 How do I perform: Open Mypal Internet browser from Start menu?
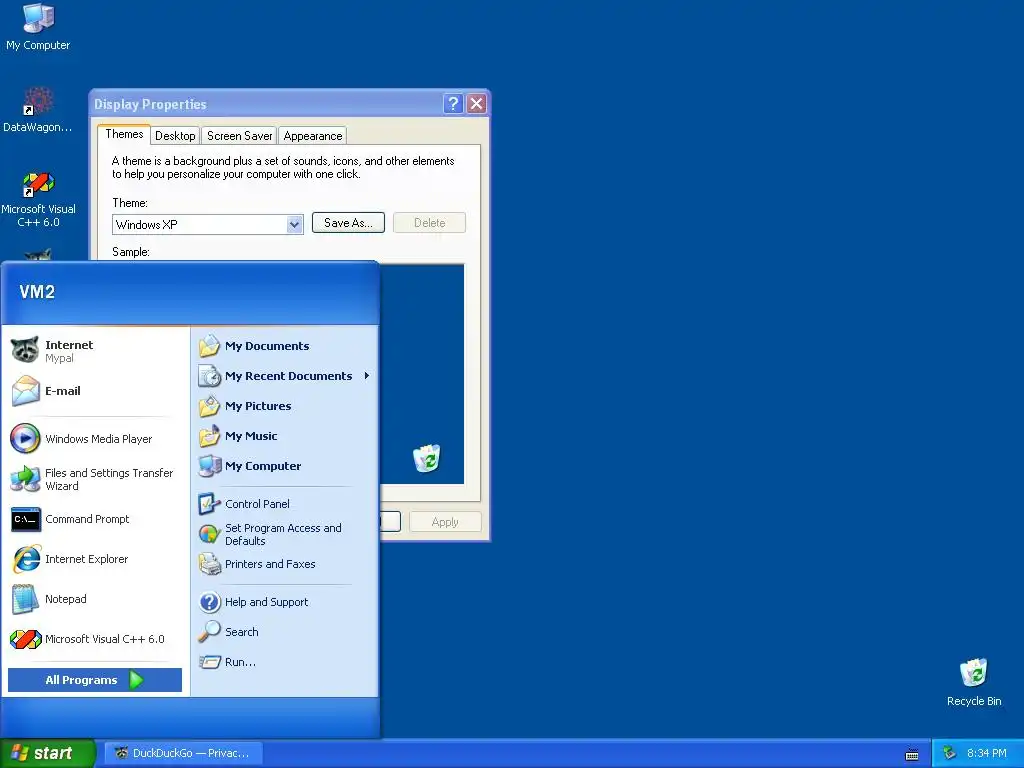point(95,351)
